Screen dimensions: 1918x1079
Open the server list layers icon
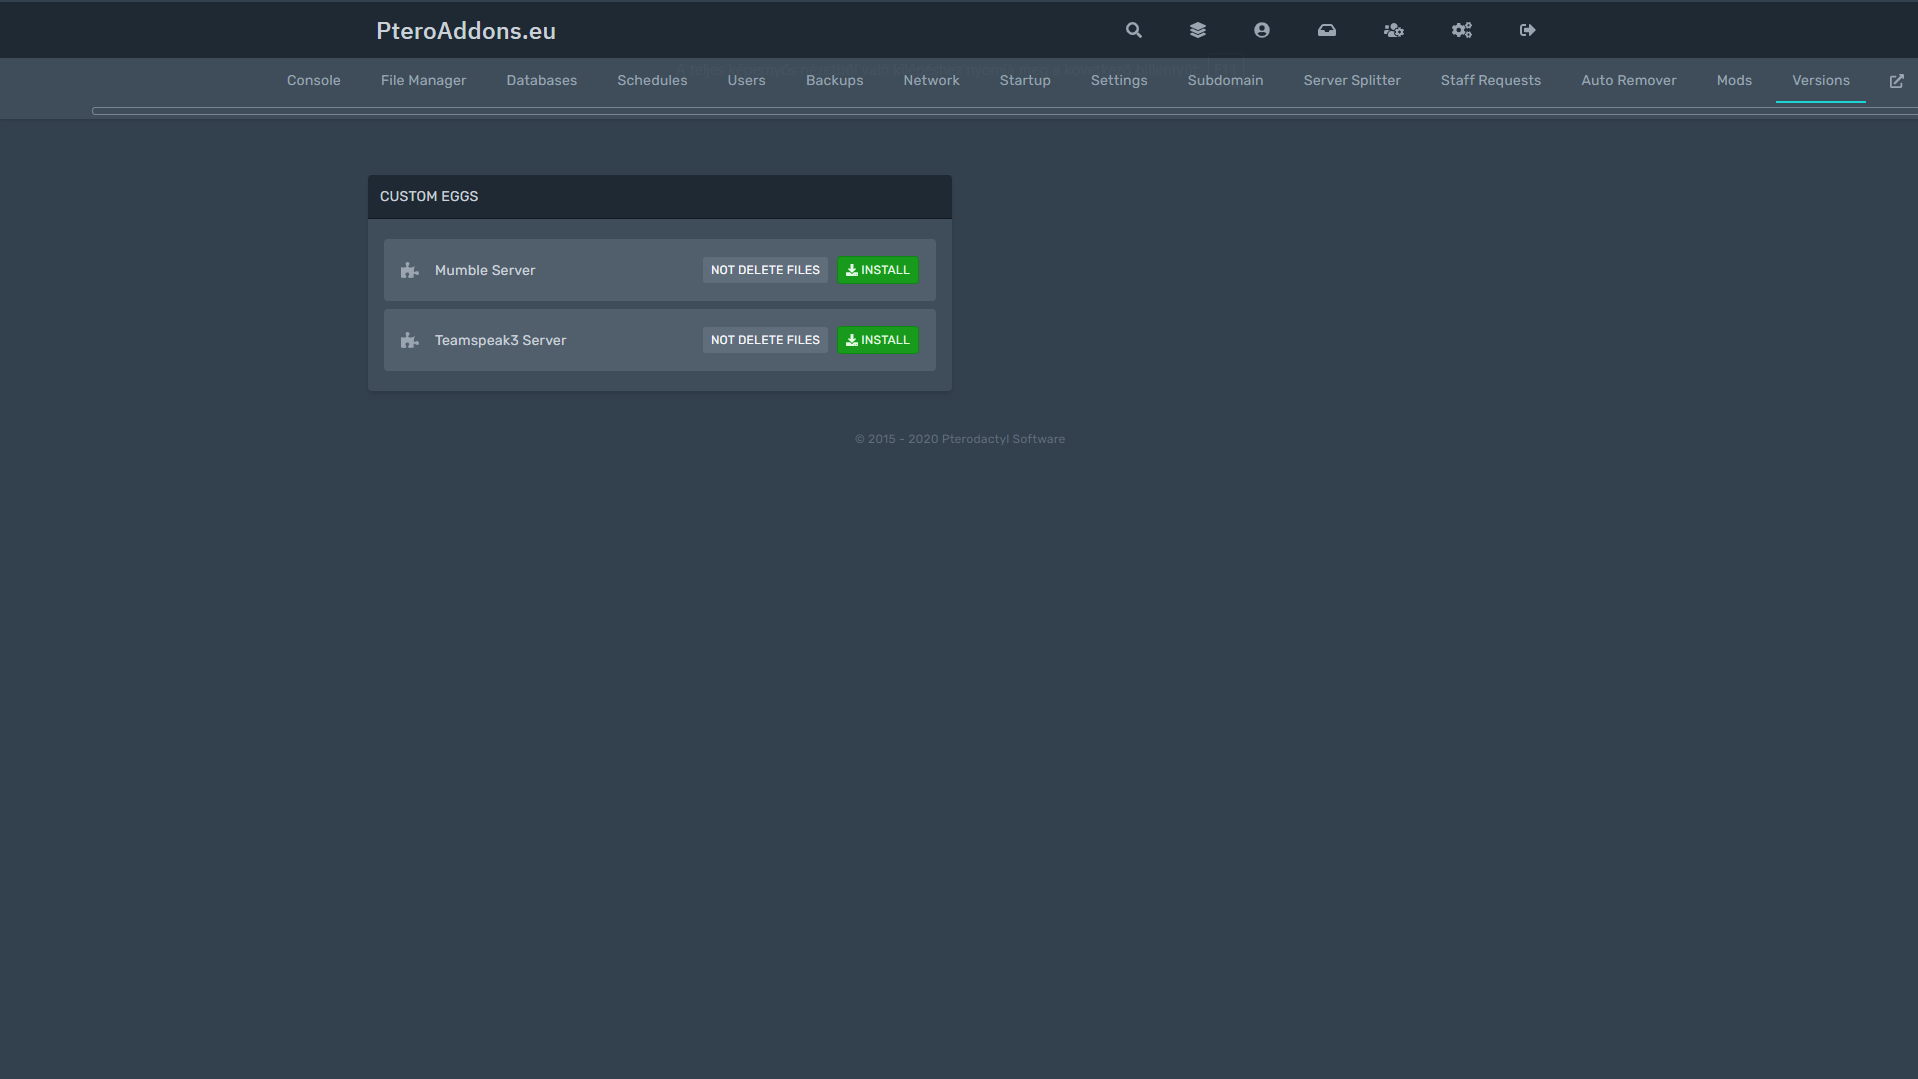[1197, 30]
